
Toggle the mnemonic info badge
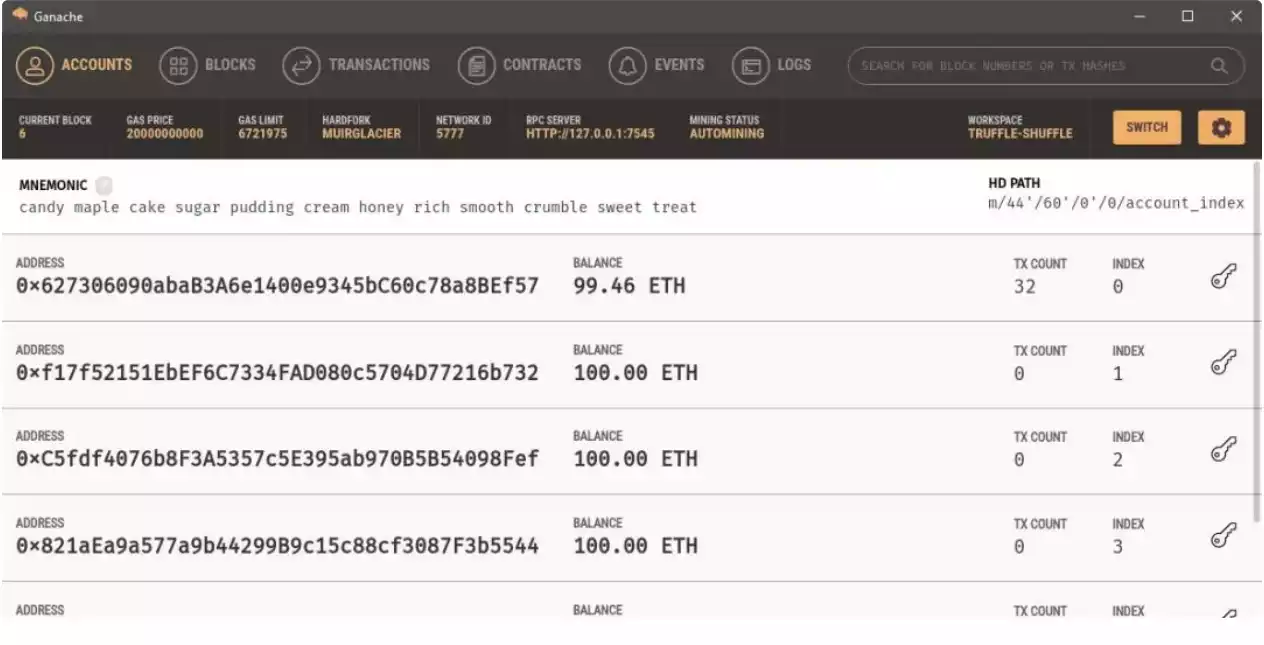pos(104,185)
